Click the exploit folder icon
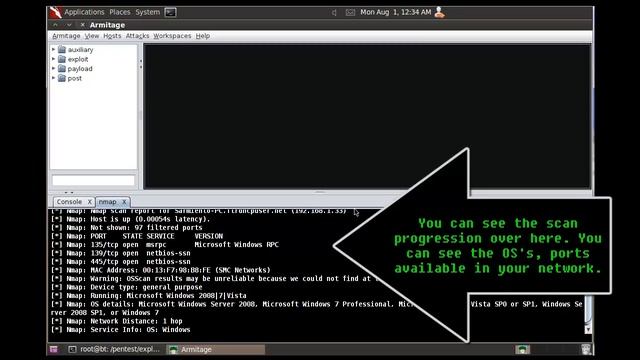 tap(62, 59)
